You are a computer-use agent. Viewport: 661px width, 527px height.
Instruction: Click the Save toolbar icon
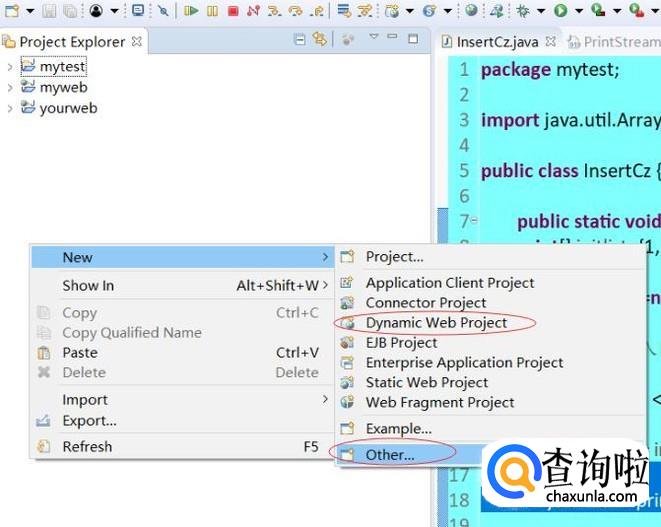pos(49,11)
